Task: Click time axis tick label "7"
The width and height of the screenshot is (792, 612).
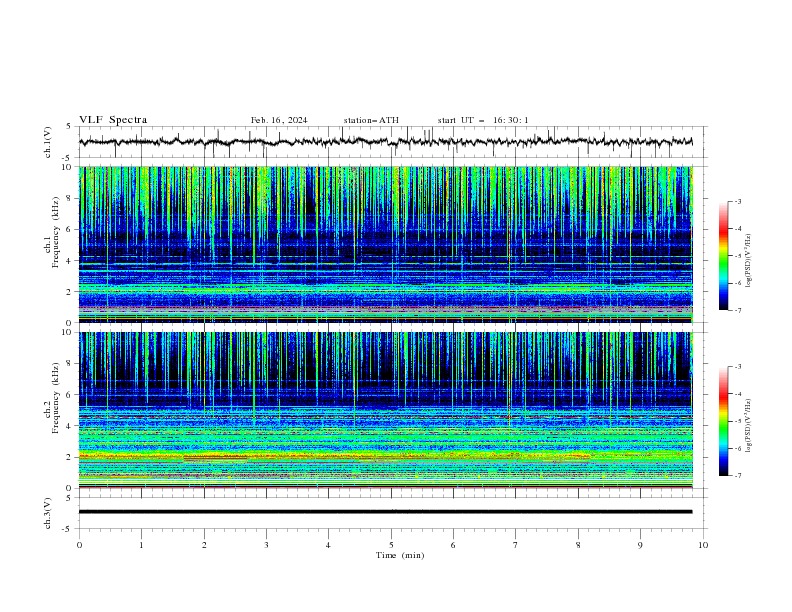Action: click(x=516, y=545)
